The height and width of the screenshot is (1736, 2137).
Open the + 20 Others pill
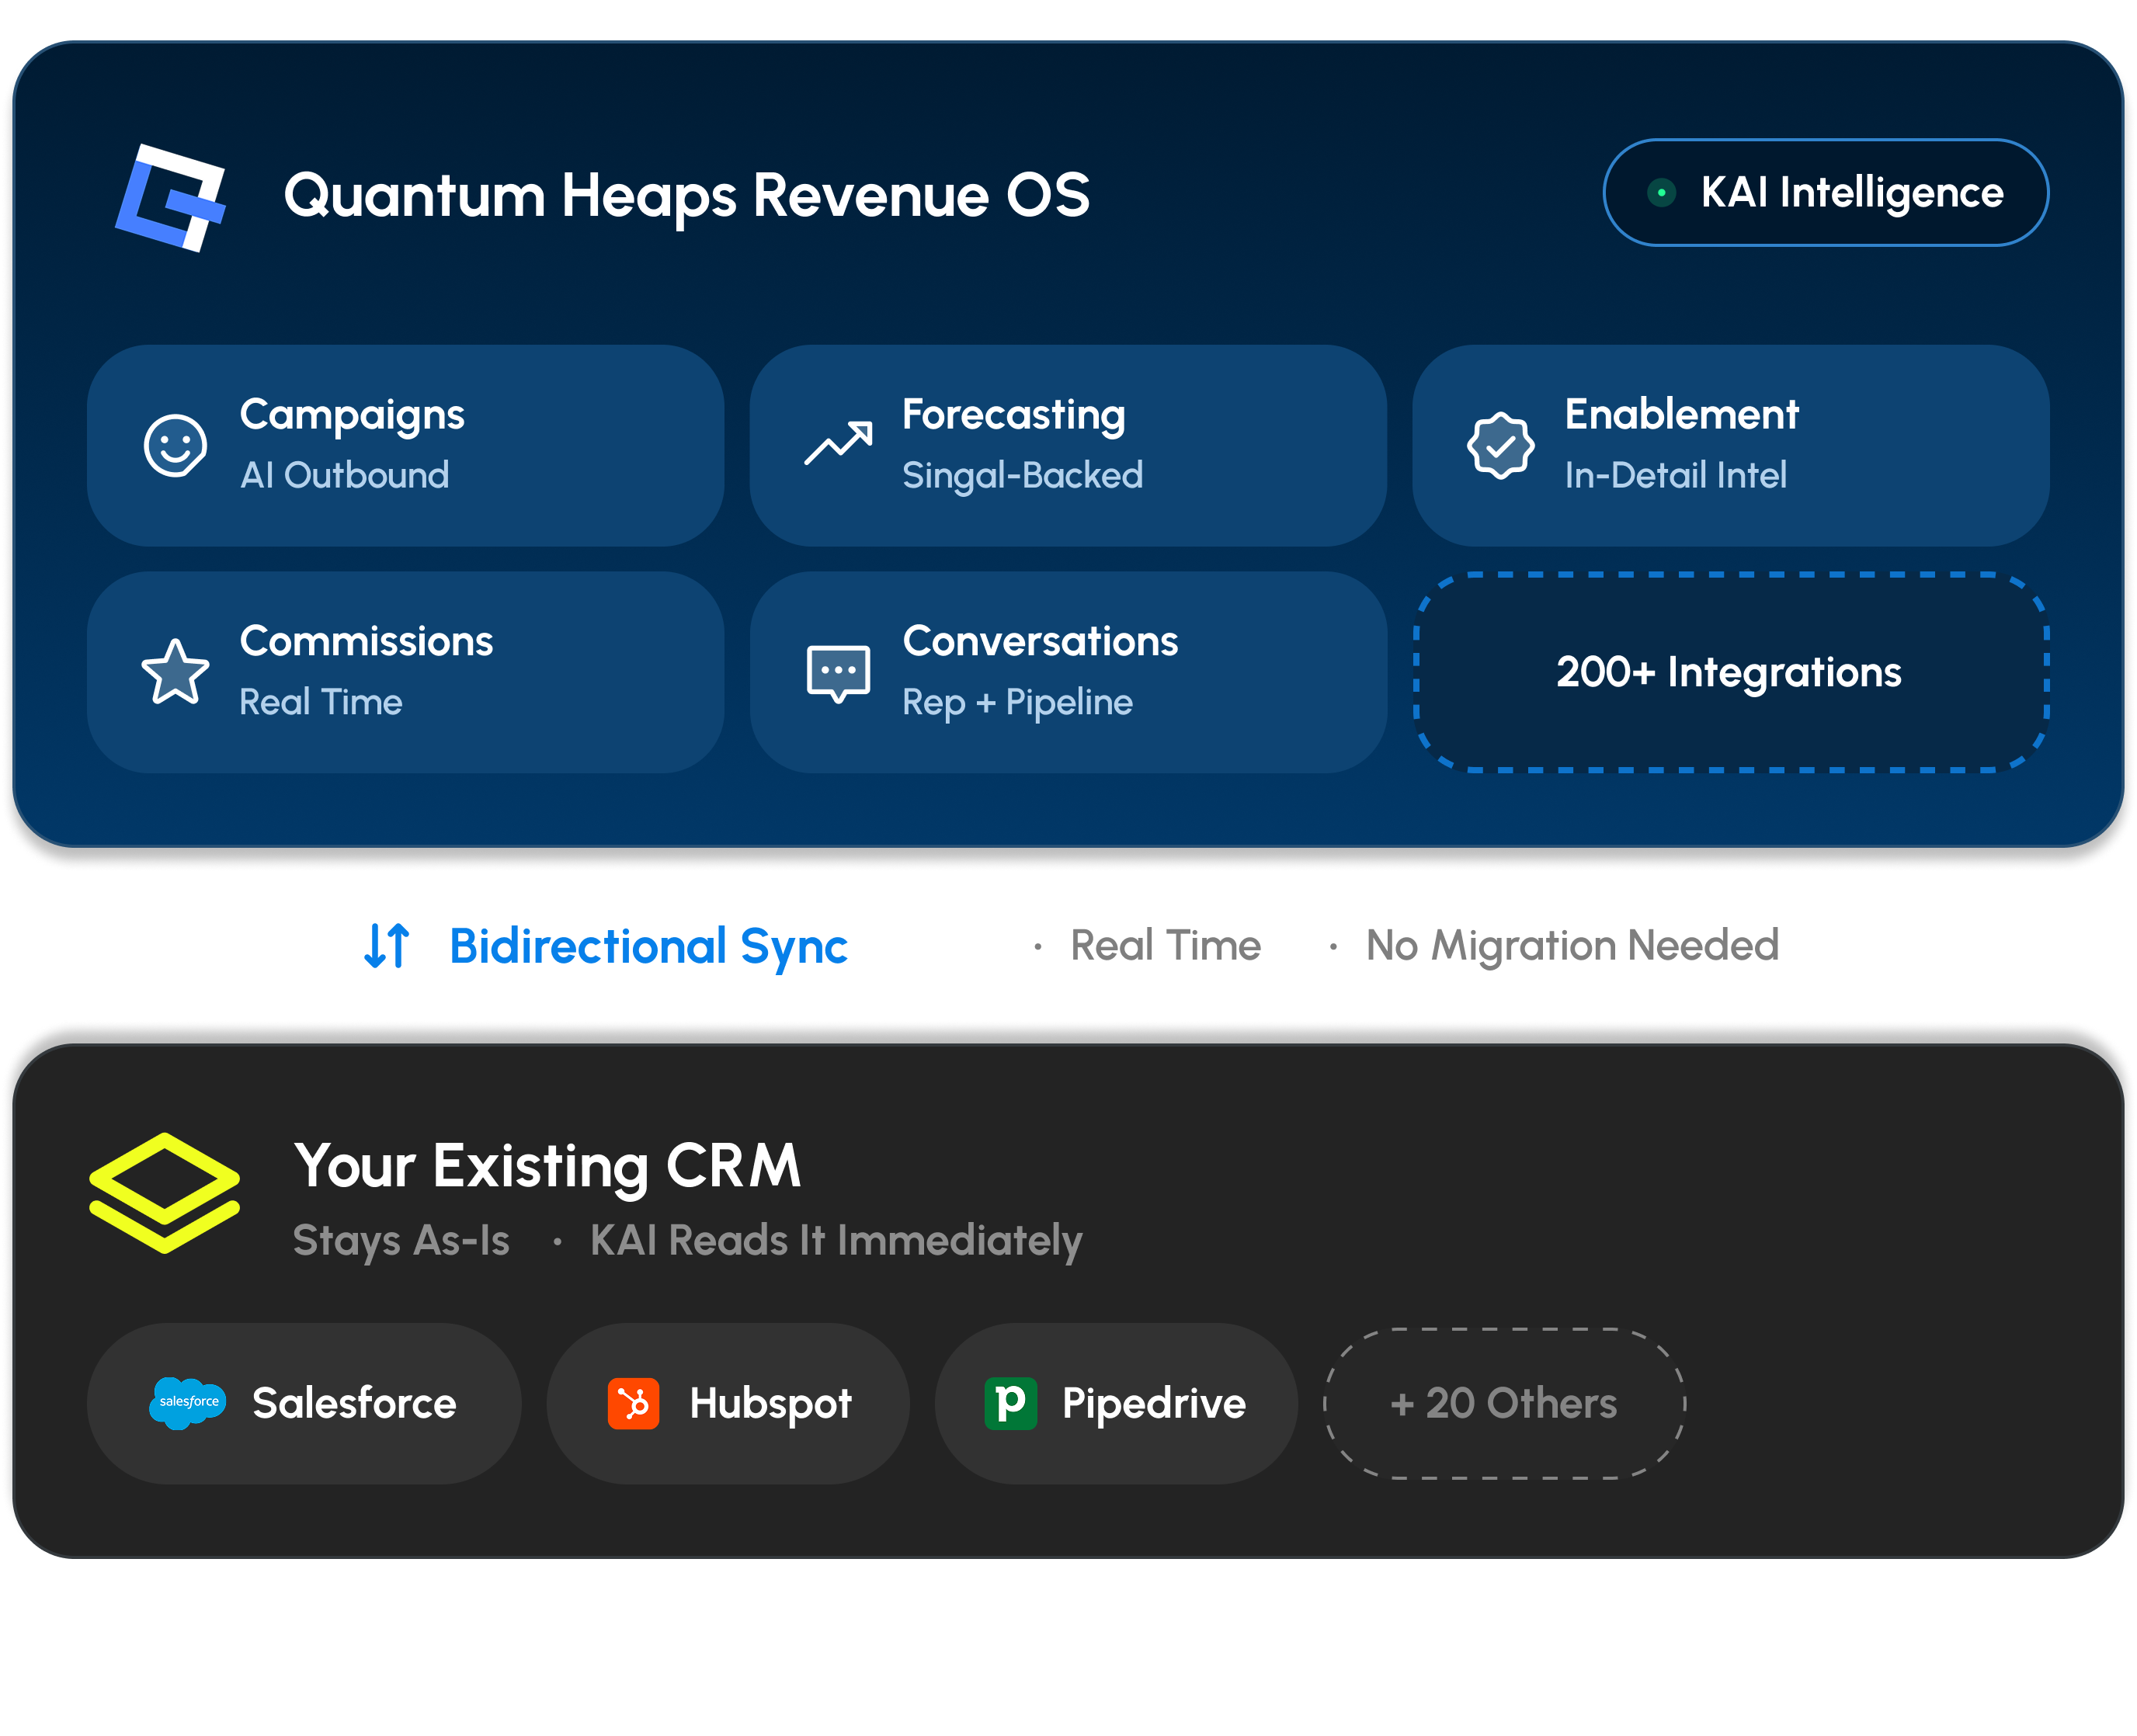tap(1504, 1403)
